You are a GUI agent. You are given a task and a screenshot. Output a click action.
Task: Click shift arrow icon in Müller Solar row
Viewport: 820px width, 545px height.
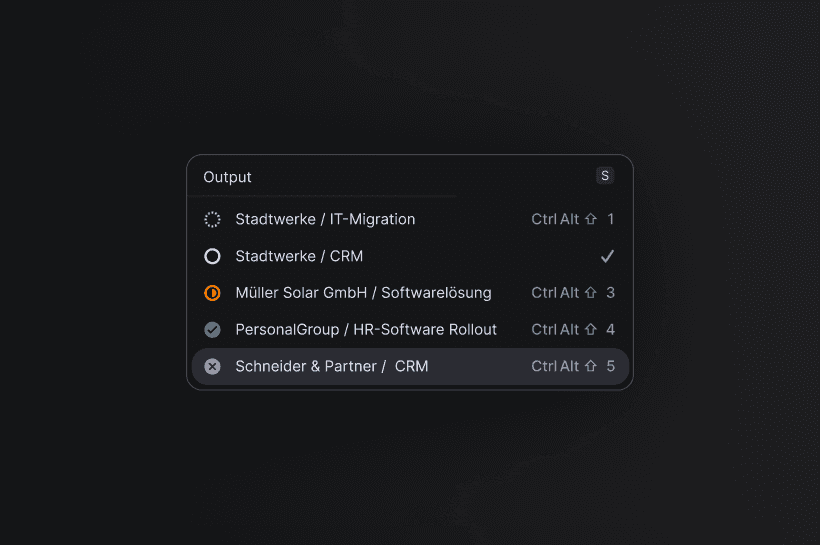coord(591,293)
